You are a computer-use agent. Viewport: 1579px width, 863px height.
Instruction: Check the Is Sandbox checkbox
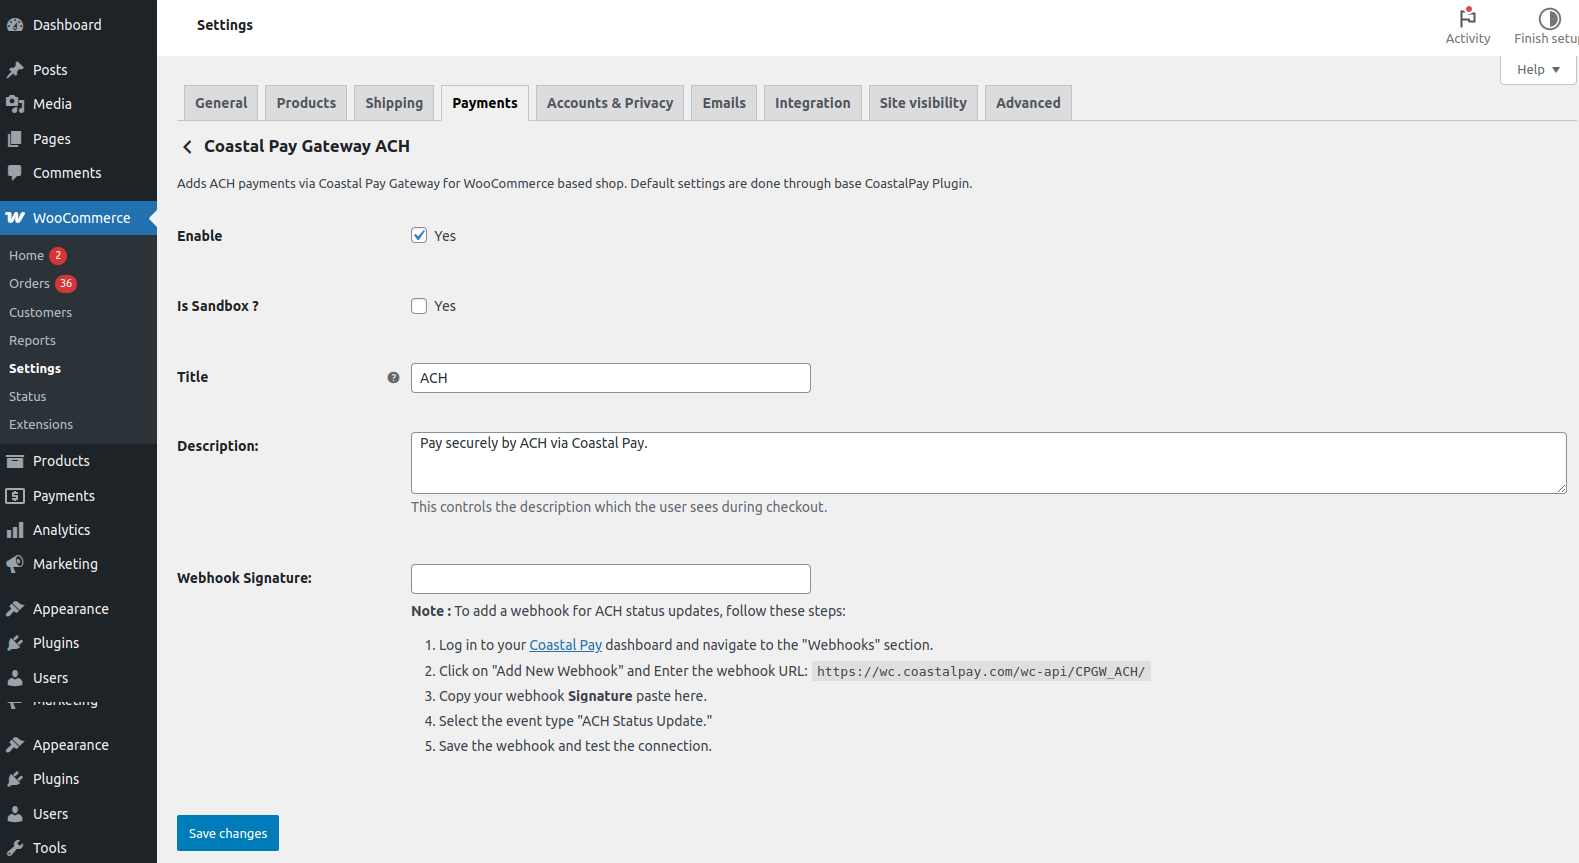pos(419,306)
